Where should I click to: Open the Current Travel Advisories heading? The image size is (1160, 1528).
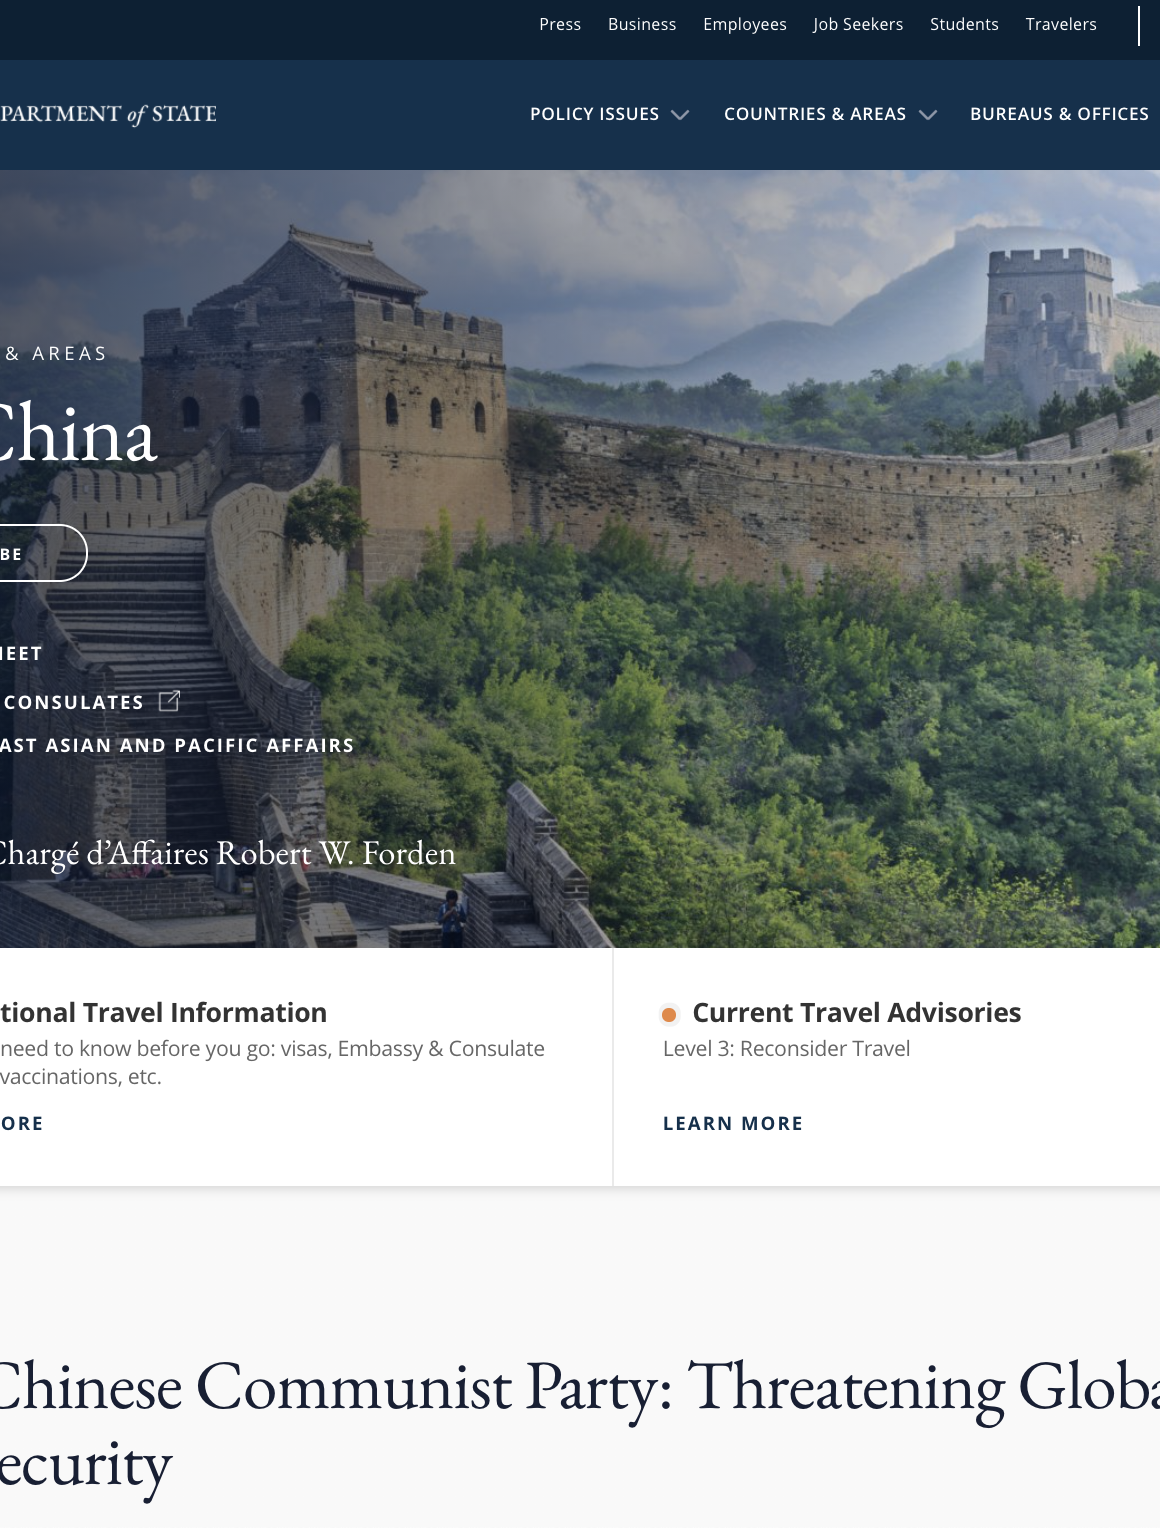[857, 1013]
